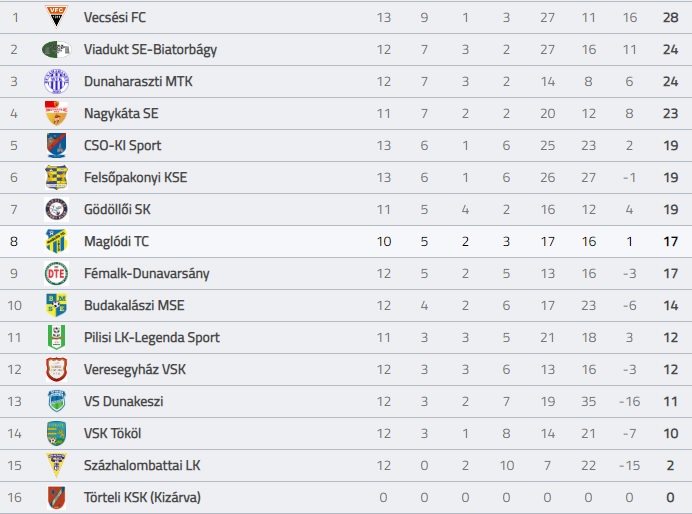Click the Fémalk-Dunavarsány DTE badge
Viewport: 692px width, 514px height.
56,273
